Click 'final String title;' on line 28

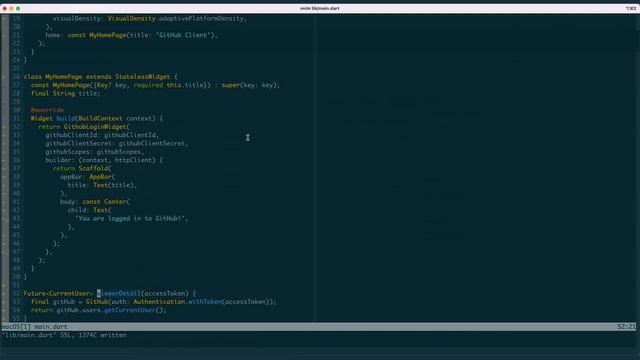pyautogui.click(x=66, y=93)
